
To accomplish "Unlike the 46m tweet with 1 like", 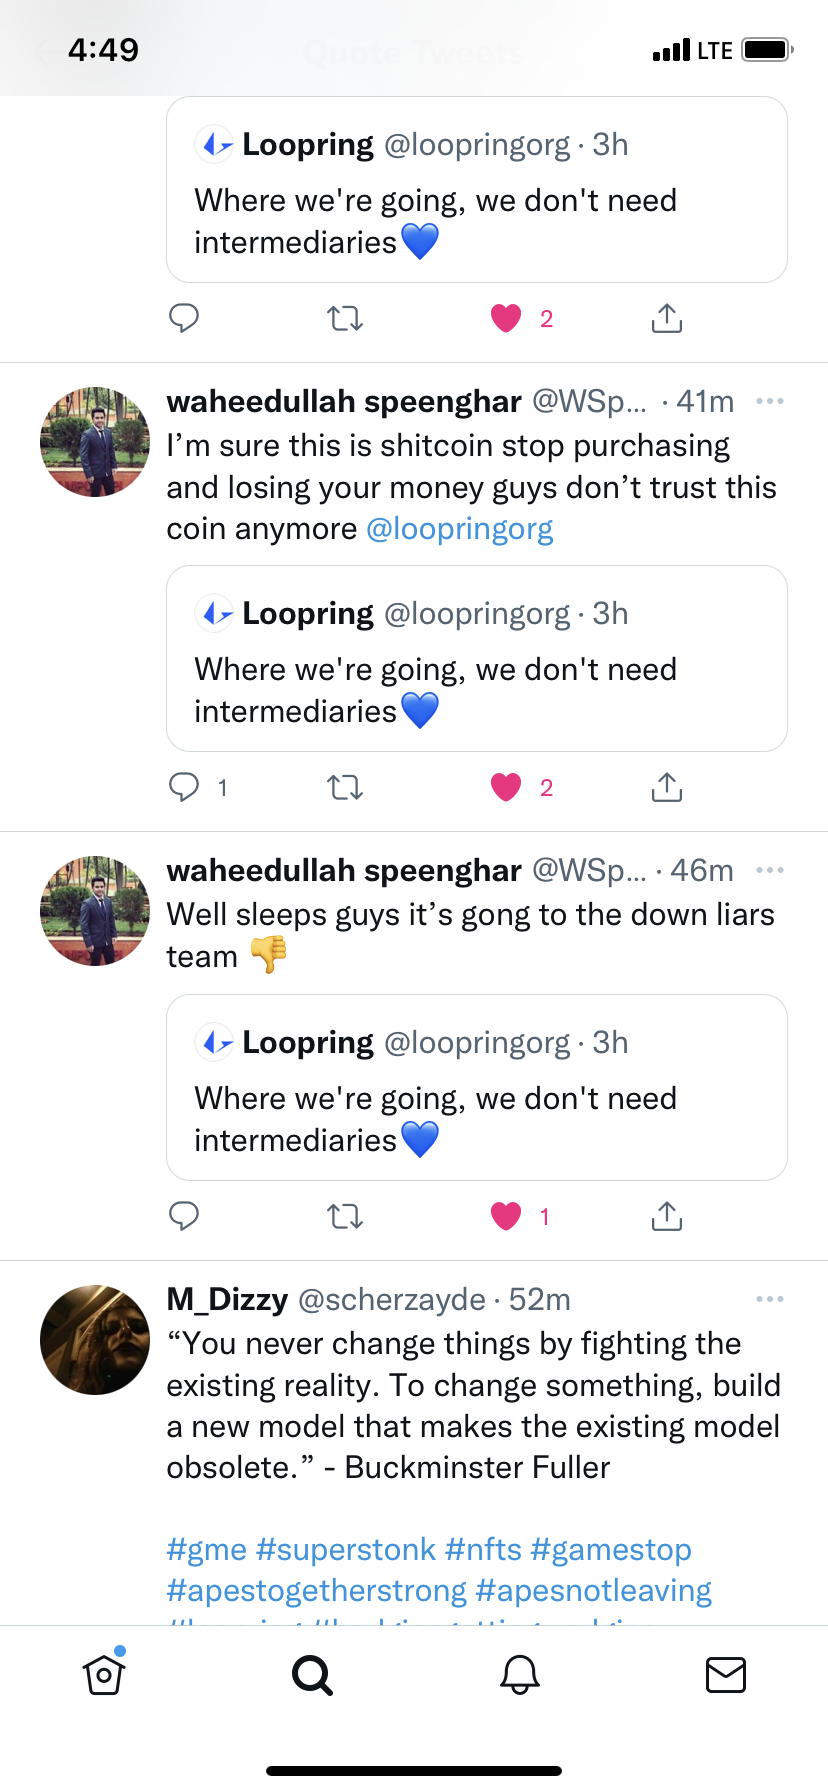I will [x=507, y=1216].
